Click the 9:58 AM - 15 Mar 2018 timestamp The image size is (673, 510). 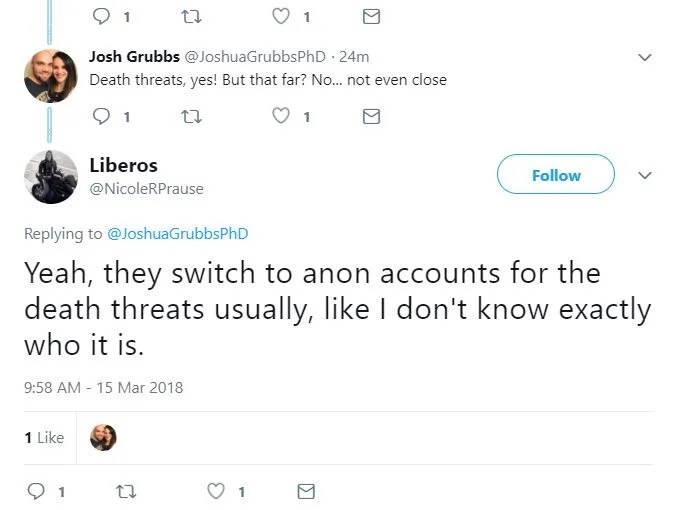103,387
